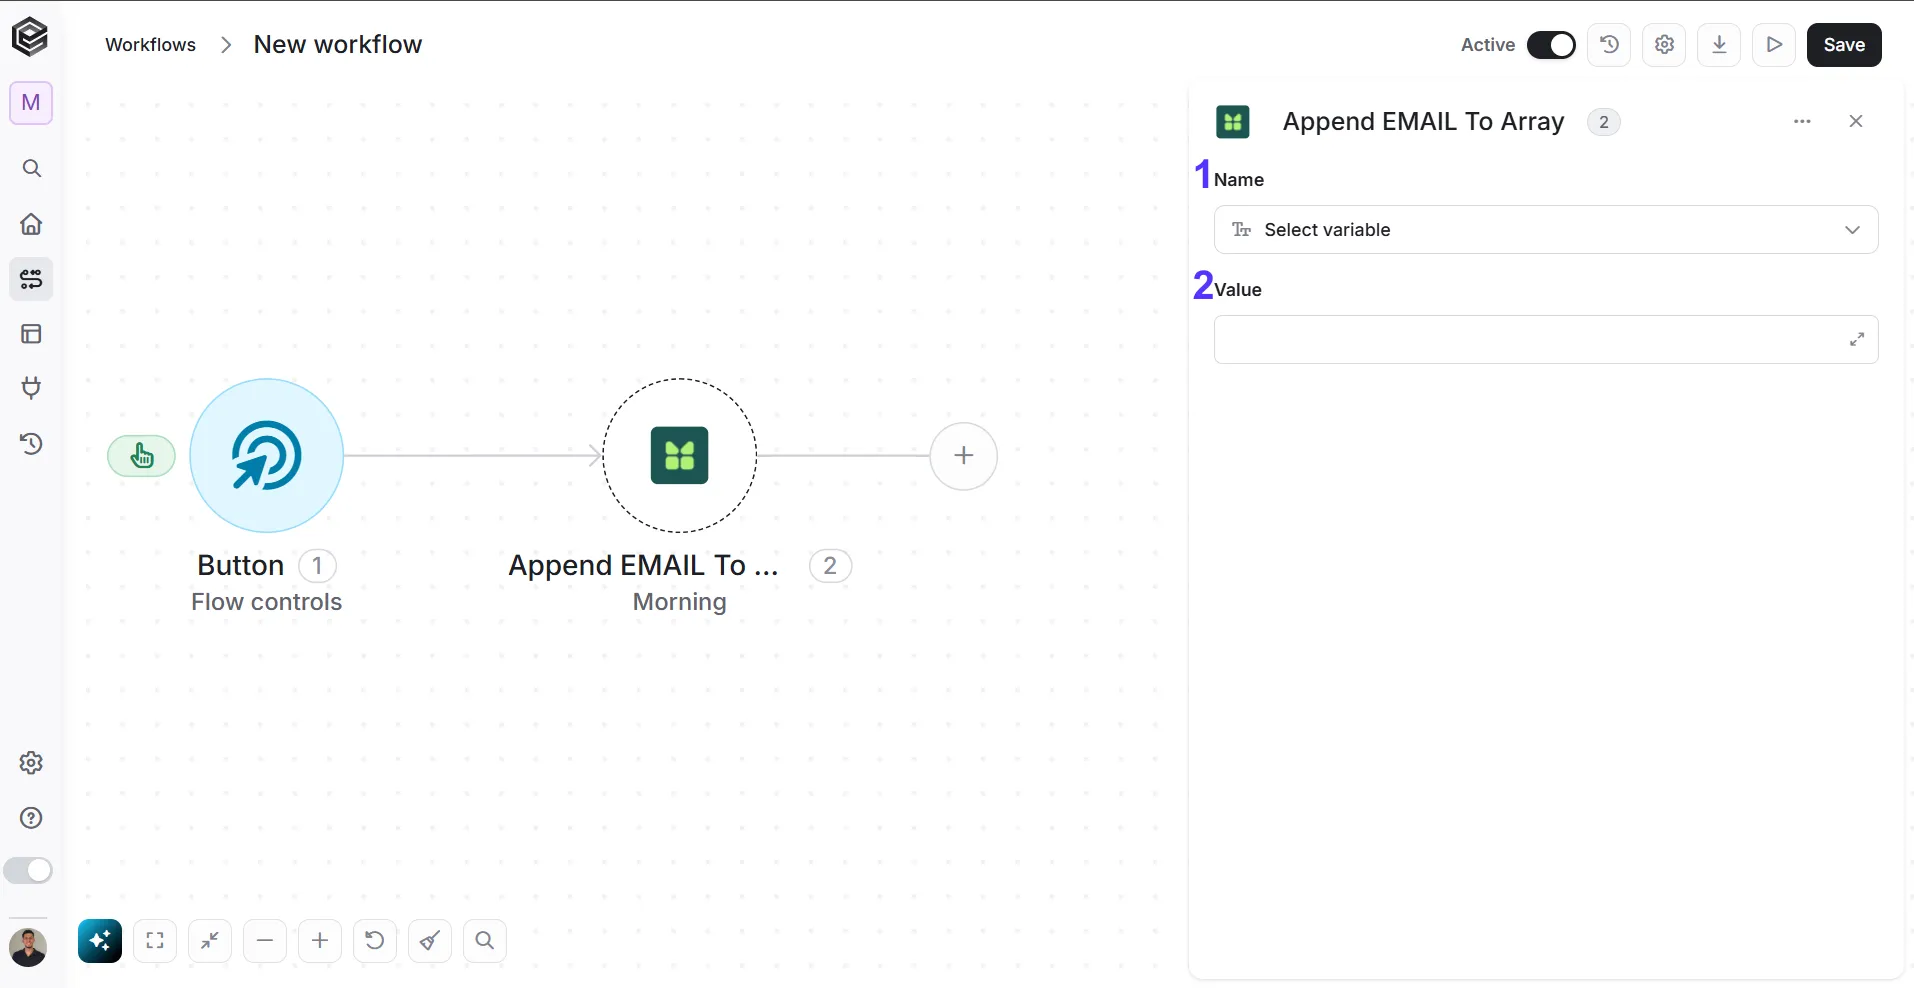Open the workflow settings gear in the top bar

1664,44
